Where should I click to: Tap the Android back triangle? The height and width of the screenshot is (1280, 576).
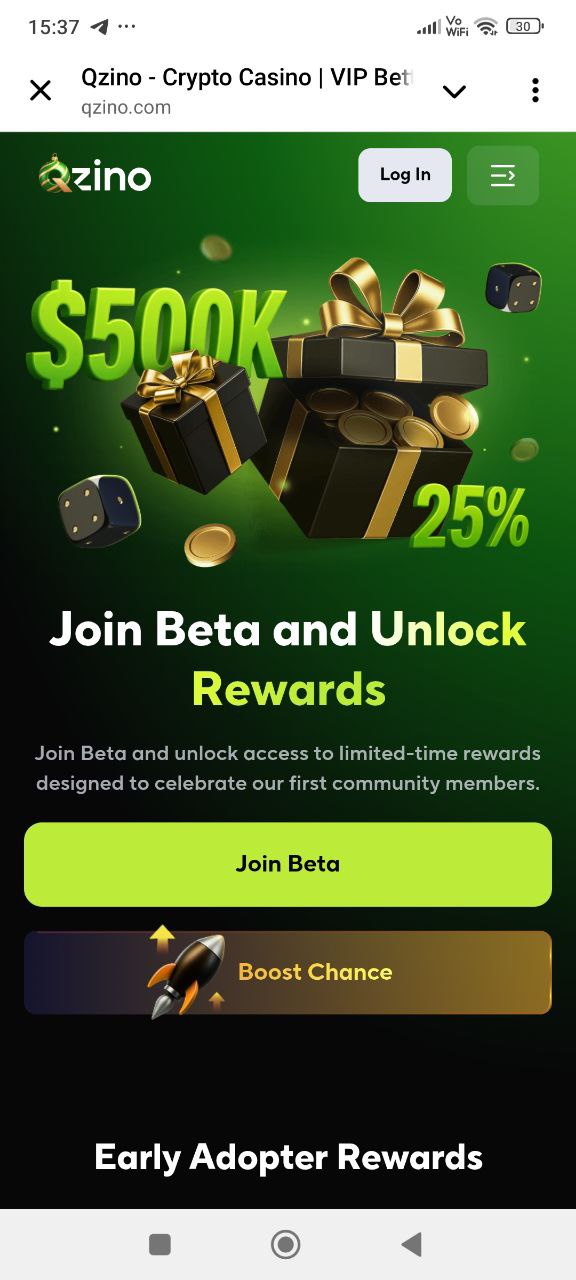411,1244
